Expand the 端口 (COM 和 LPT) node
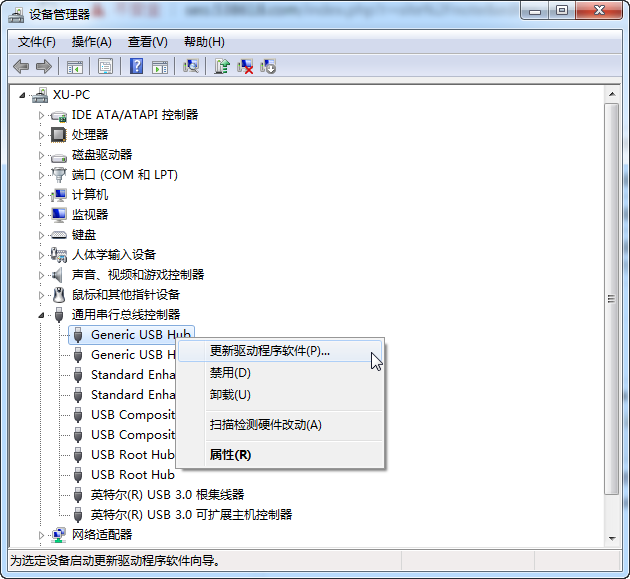 click(x=41, y=175)
